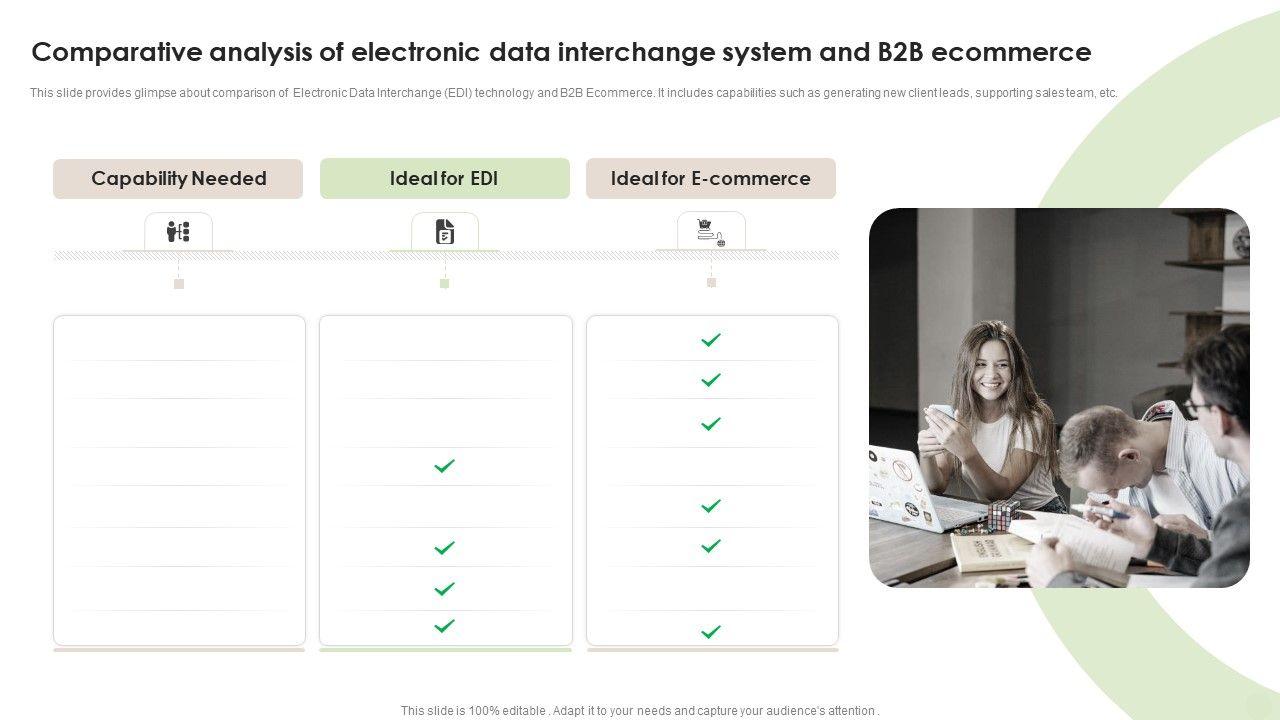Click the empty Capability Needed list box

tap(179, 480)
